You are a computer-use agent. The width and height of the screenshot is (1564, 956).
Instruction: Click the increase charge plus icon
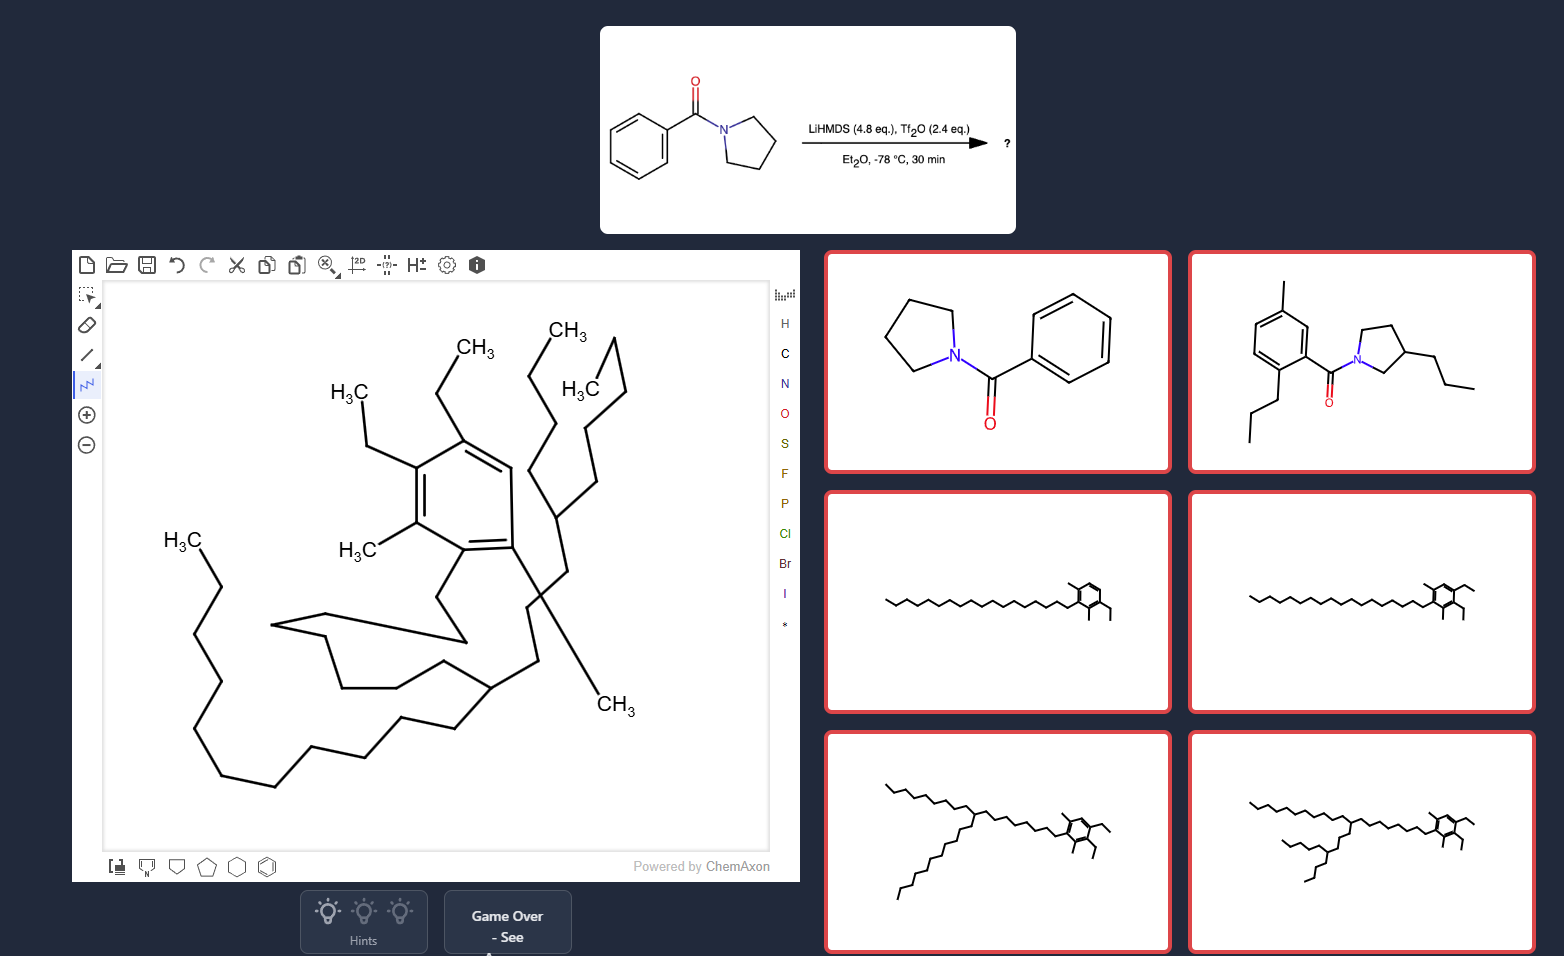click(87, 415)
